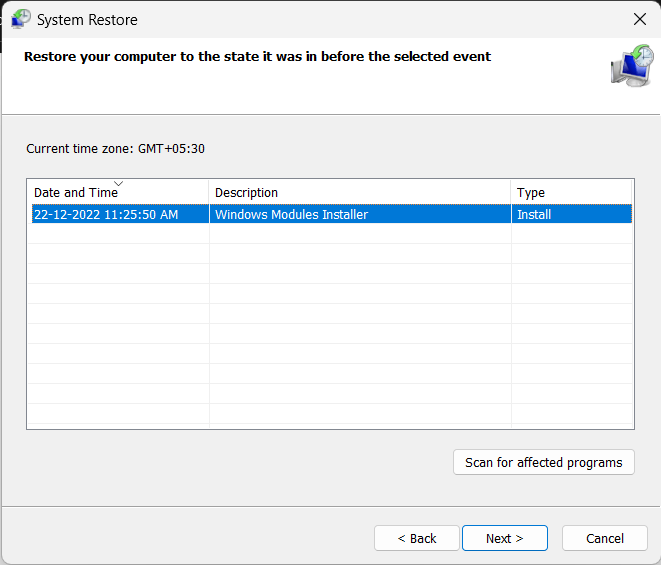Click the sort arrow above Date and Time
Screen dimensions: 661x565
coord(118,183)
